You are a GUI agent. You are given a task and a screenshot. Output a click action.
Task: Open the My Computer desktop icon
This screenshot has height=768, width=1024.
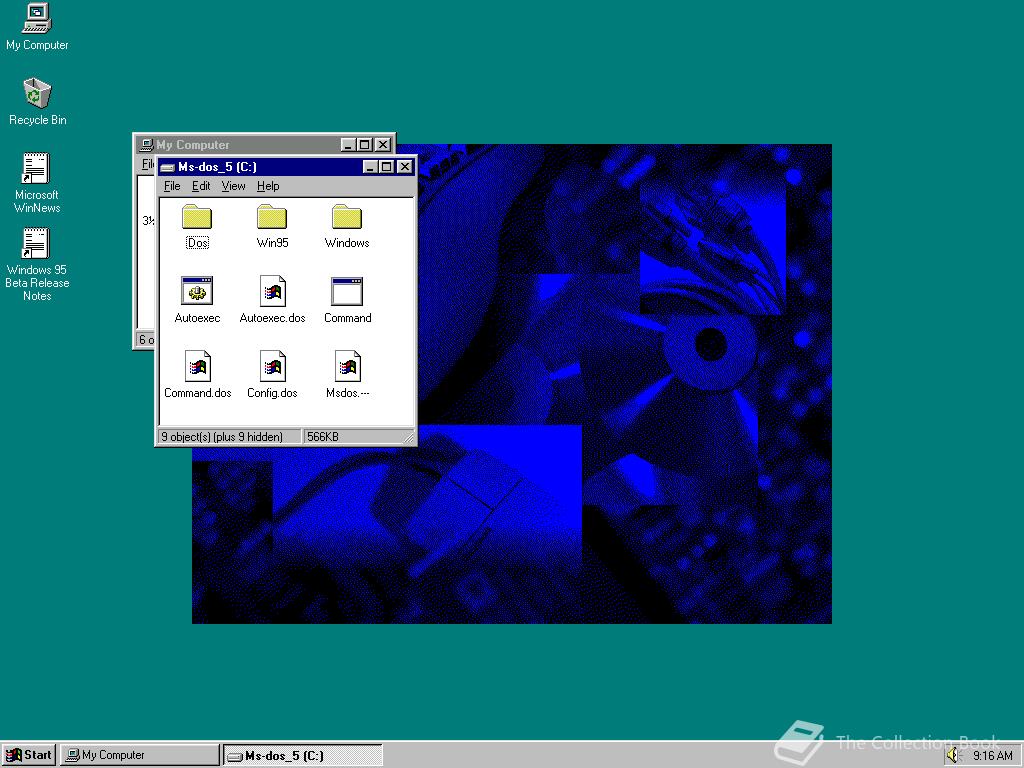[37, 18]
